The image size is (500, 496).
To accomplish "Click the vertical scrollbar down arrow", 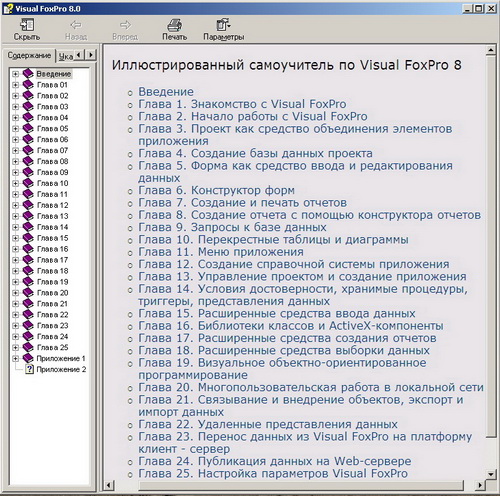I will tap(491, 474).
